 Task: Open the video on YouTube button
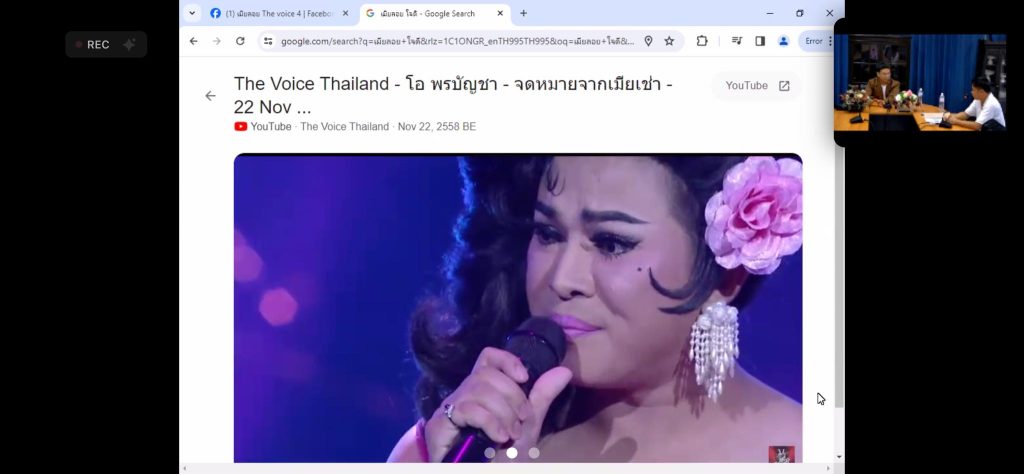pyautogui.click(x=757, y=86)
